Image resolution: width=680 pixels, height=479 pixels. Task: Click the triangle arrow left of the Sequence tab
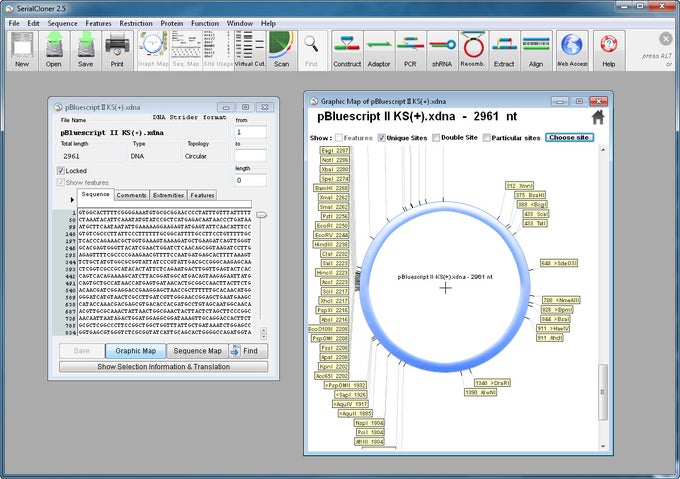[x=72, y=200]
